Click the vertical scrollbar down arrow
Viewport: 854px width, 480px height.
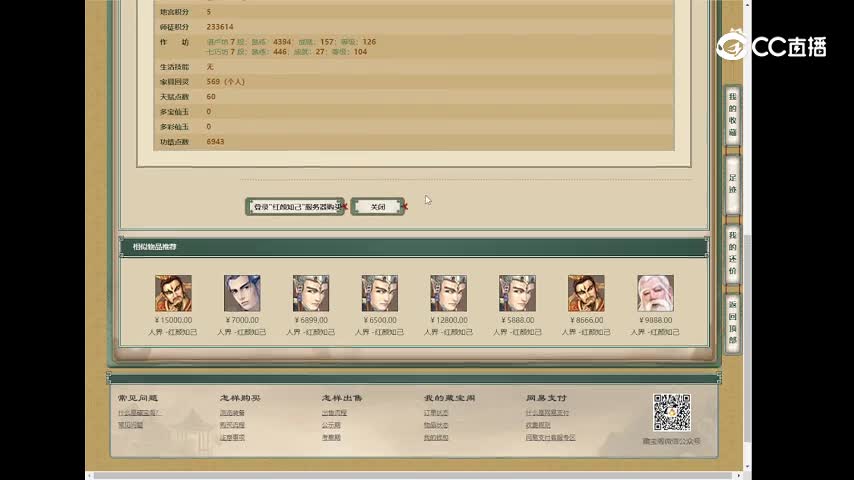[747, 467]
